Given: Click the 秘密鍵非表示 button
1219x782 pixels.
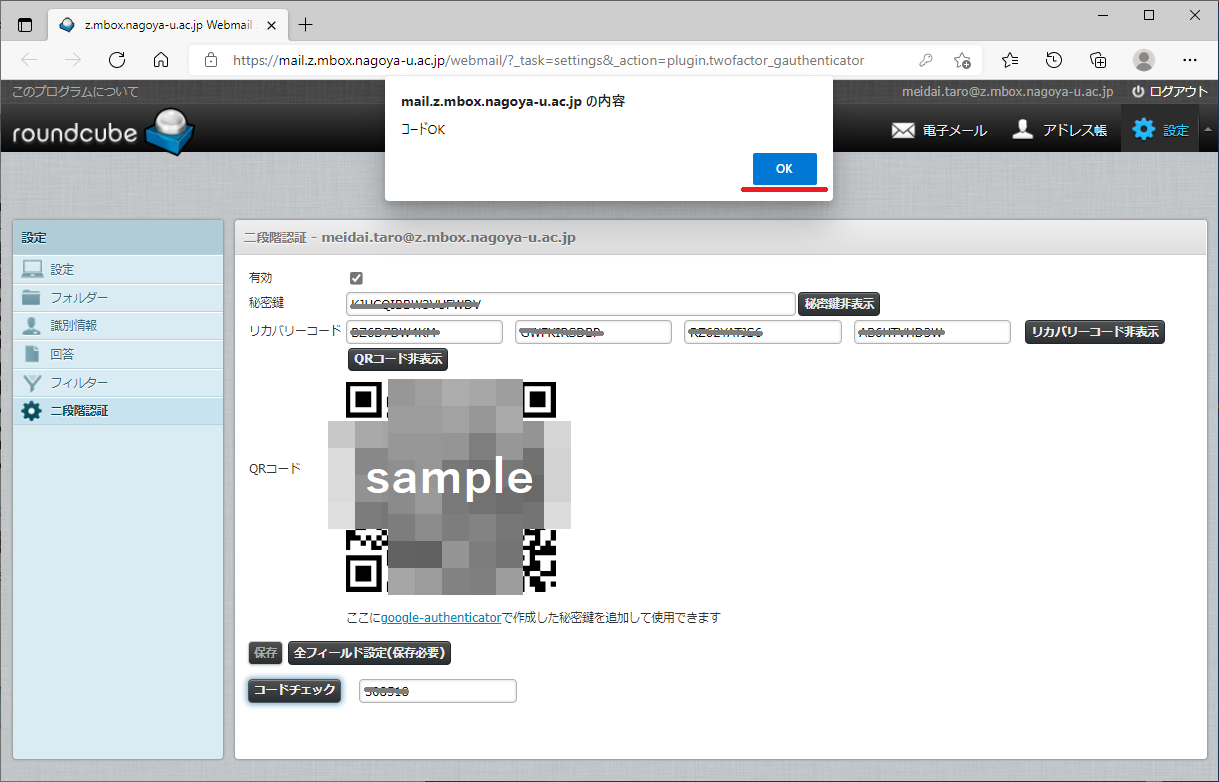Looking at the screenshot, I should pyautogui.click(x=839, y=304).
